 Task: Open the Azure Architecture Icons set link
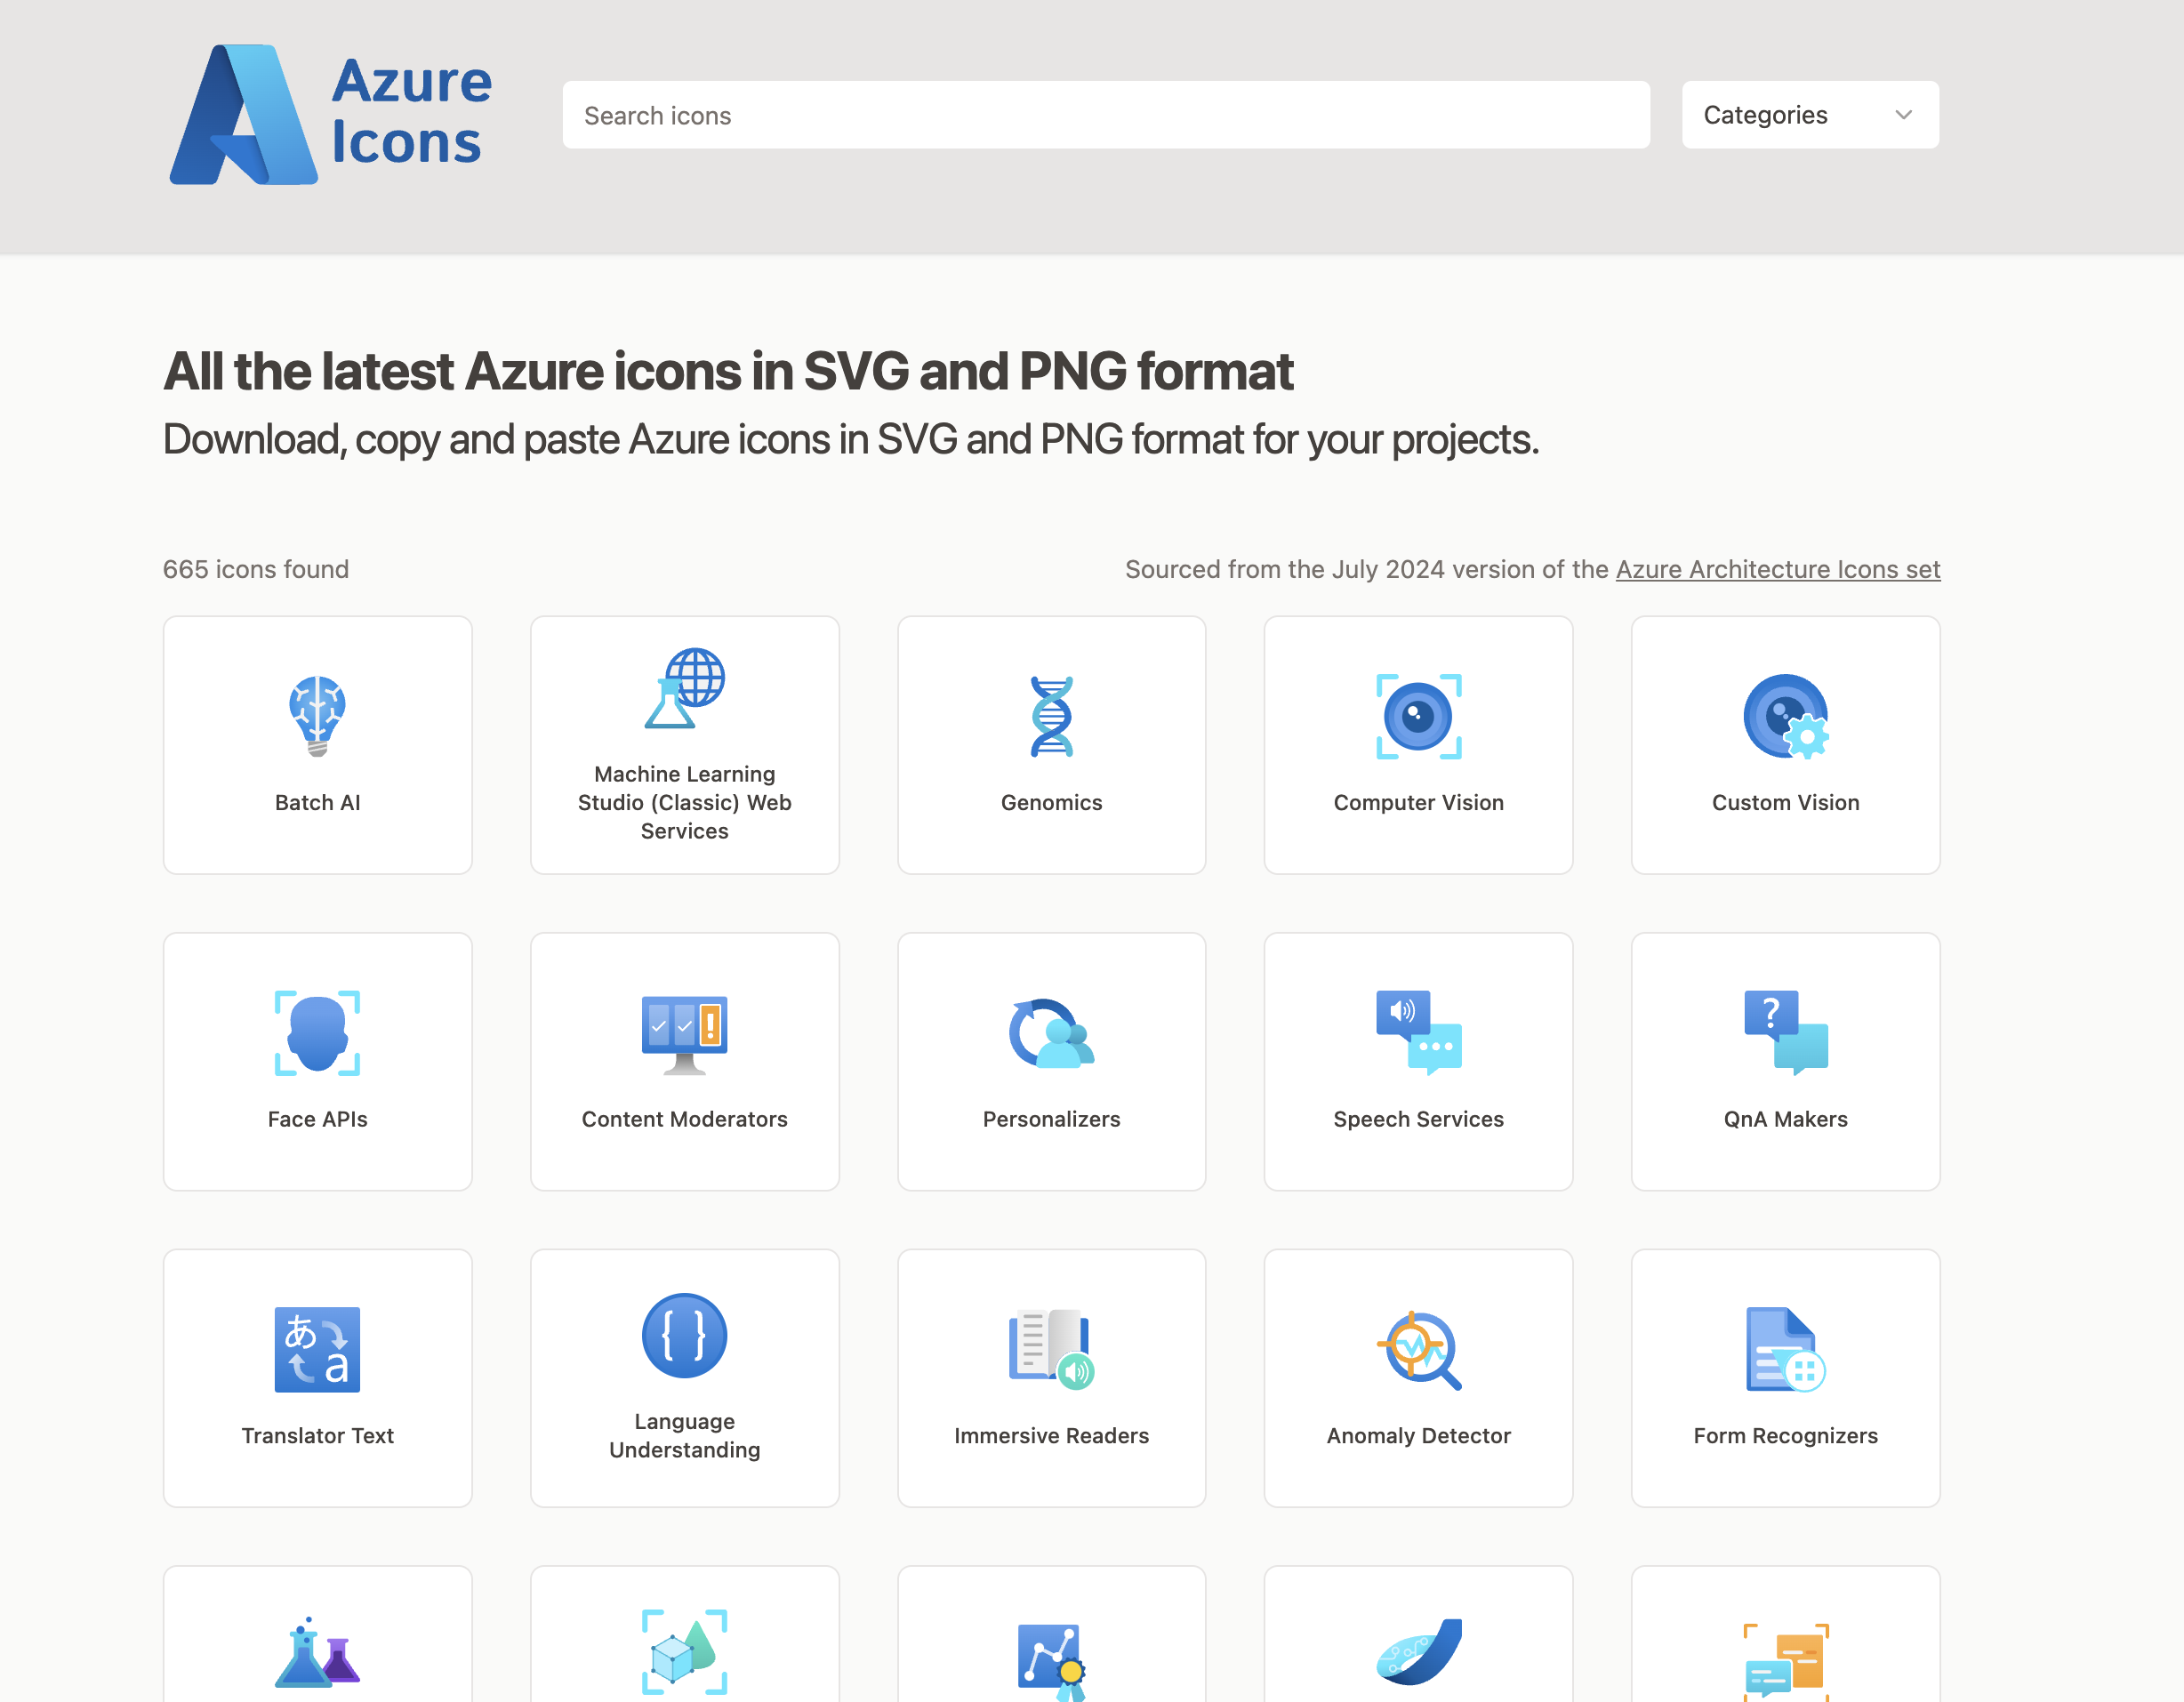point(1777,569)
